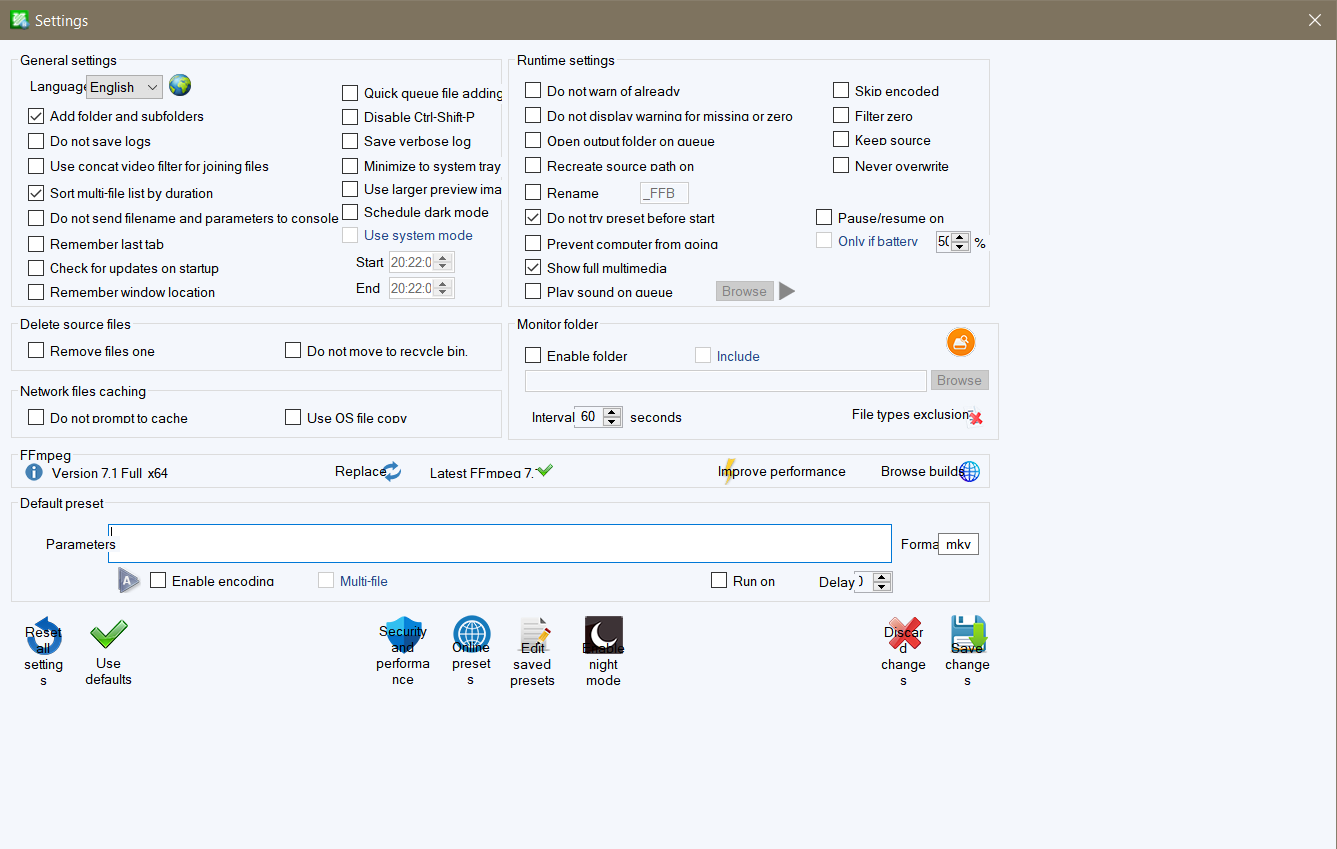
Task: Enable Save verbose log checkbox
Action: coord(350,141)
